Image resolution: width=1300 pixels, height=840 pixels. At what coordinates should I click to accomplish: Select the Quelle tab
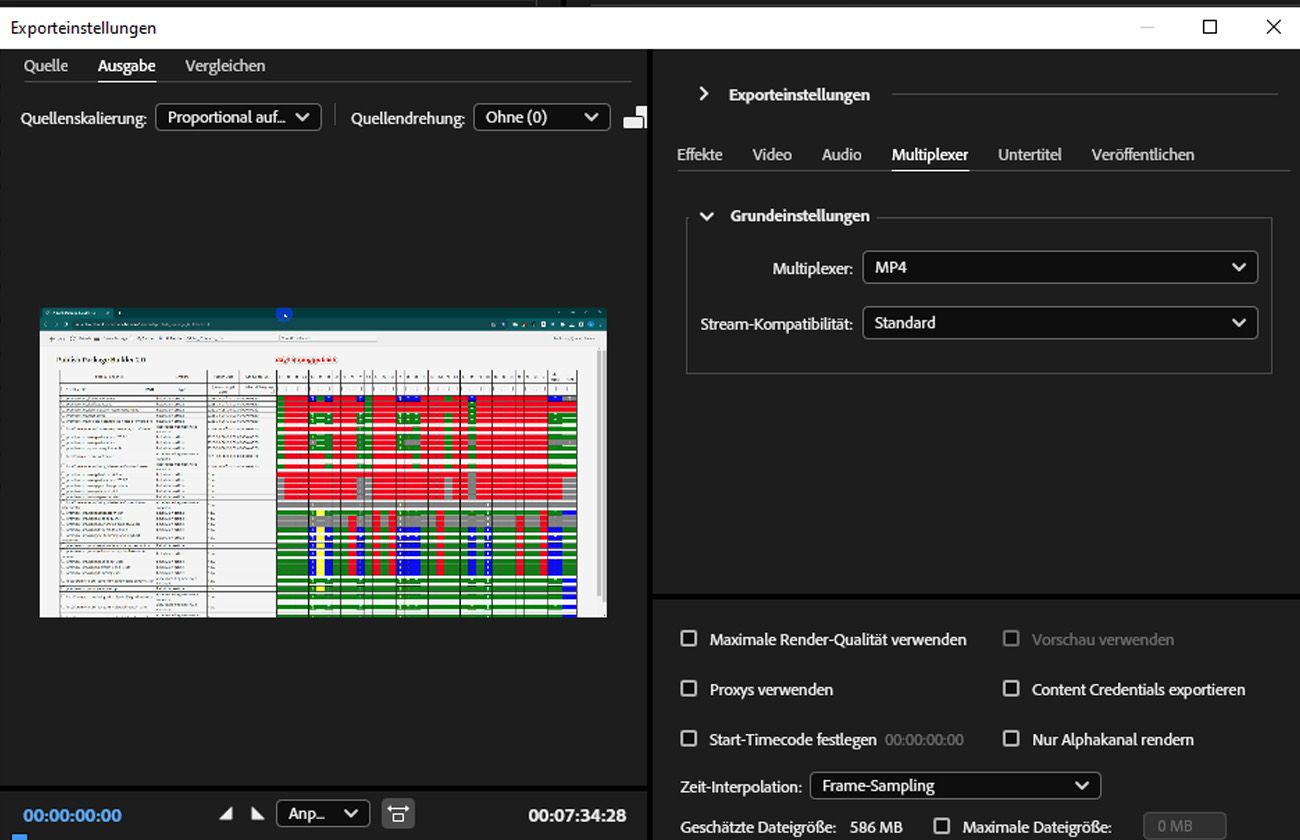click(46, 65)
